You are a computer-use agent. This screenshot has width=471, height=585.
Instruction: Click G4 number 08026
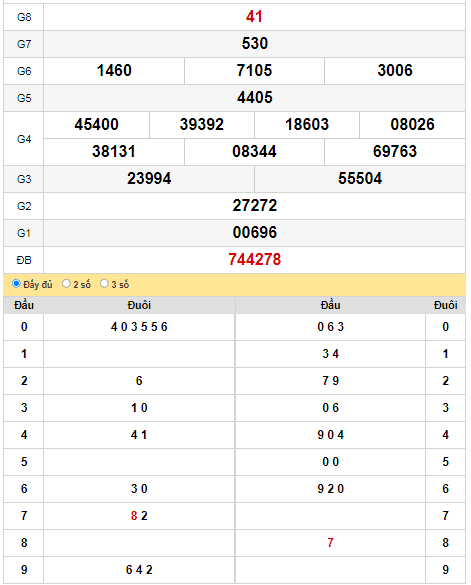(412, 125)
